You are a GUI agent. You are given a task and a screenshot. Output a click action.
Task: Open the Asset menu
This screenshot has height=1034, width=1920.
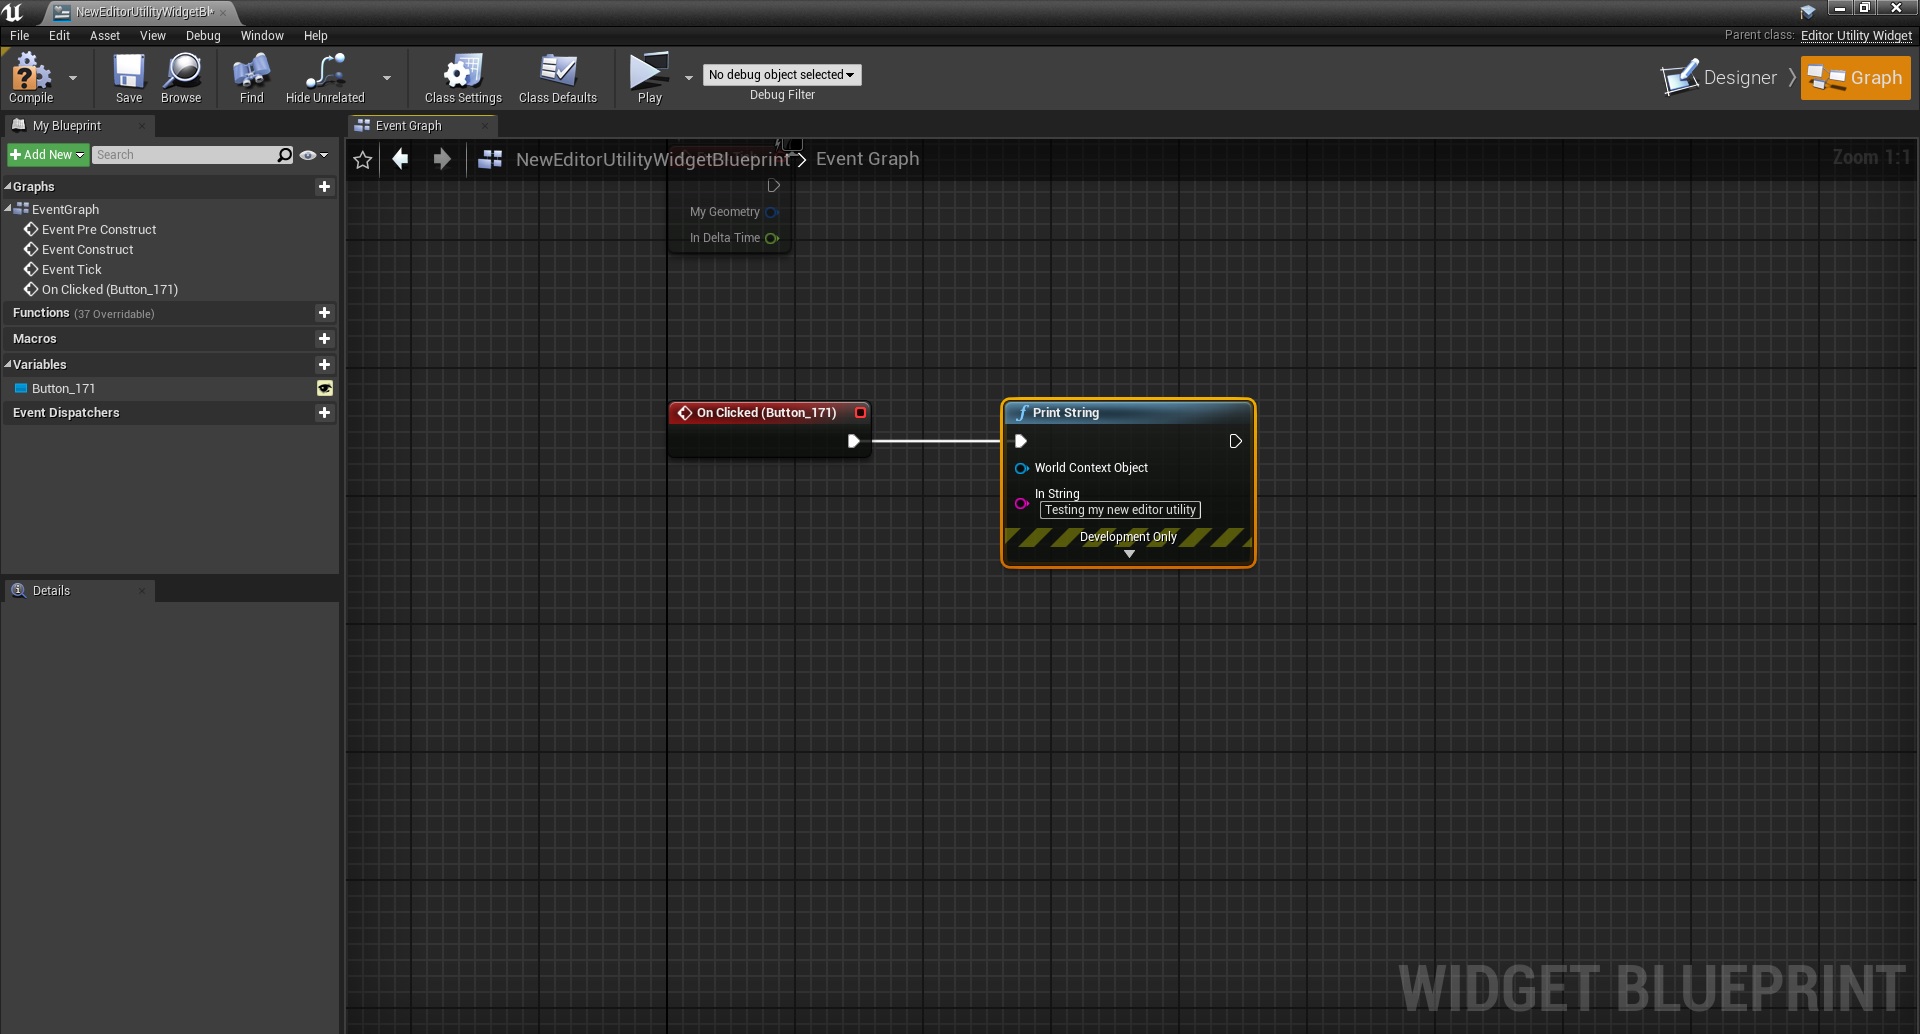(x=104, y=36)
